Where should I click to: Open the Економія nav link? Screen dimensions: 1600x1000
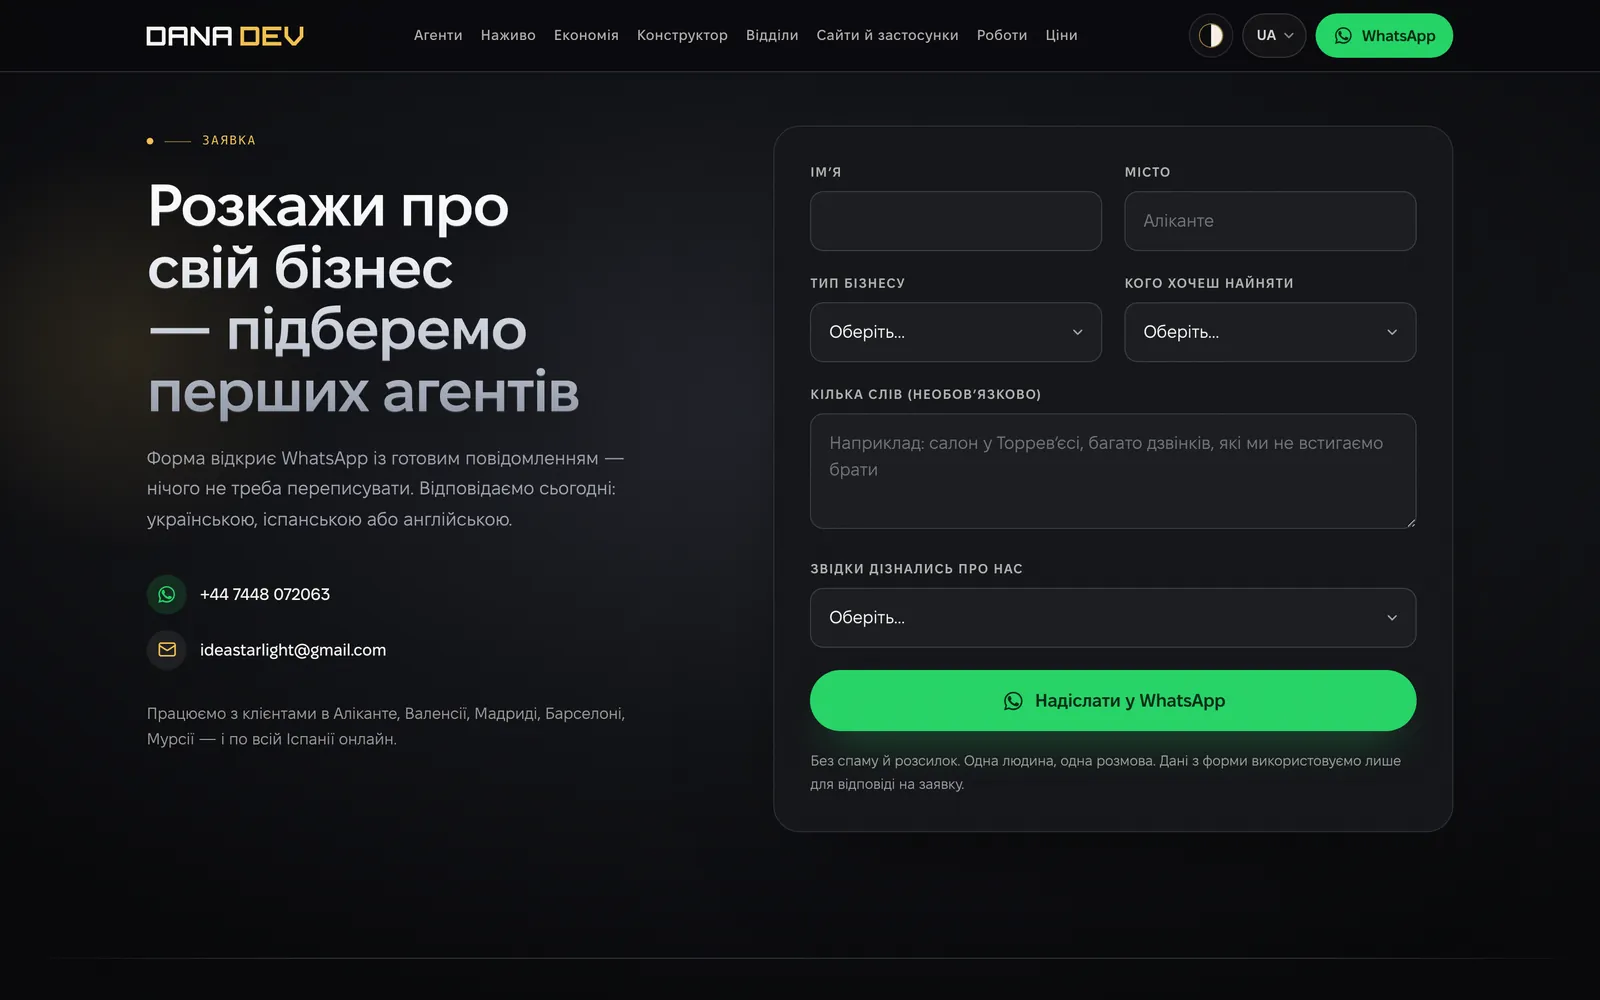point(586,35)
